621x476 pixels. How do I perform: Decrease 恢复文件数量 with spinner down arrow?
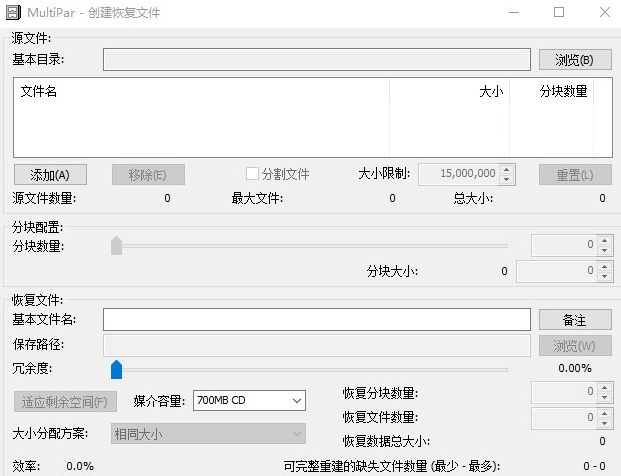pyautogui.click(x=604, y=424)
